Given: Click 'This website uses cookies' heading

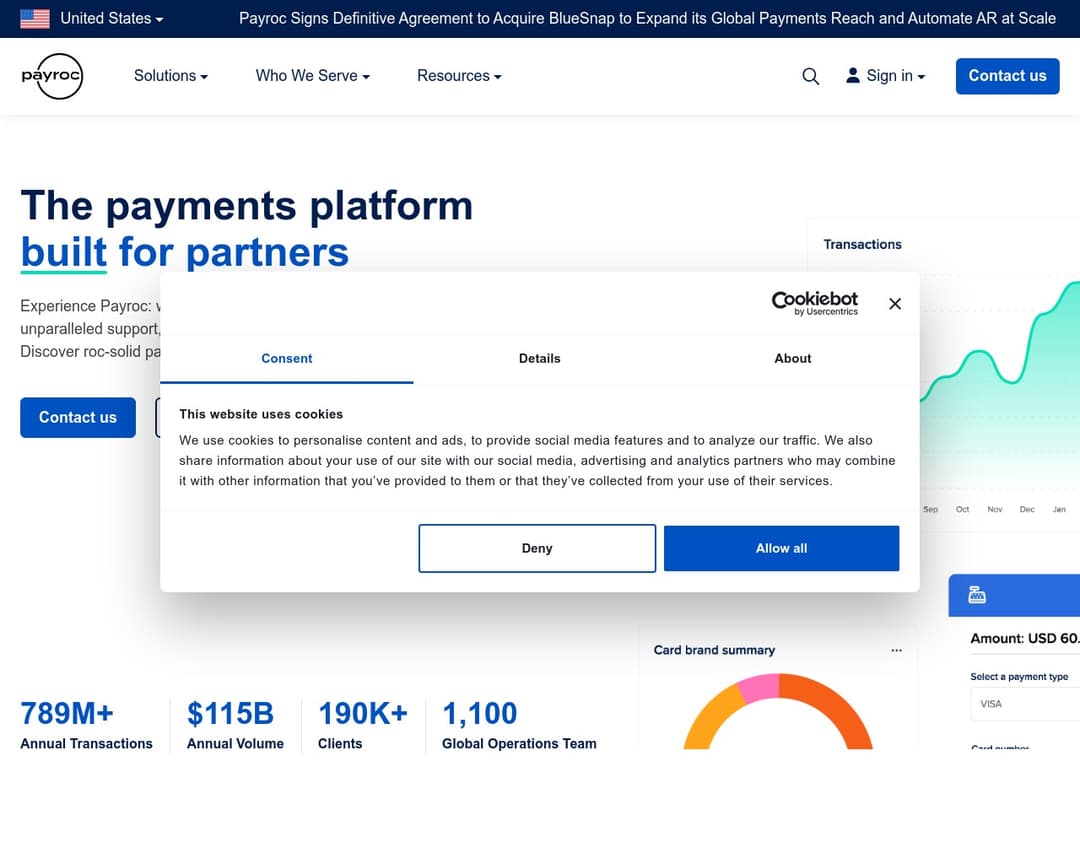Looking at the screenshot, I should tap(261, 414).
